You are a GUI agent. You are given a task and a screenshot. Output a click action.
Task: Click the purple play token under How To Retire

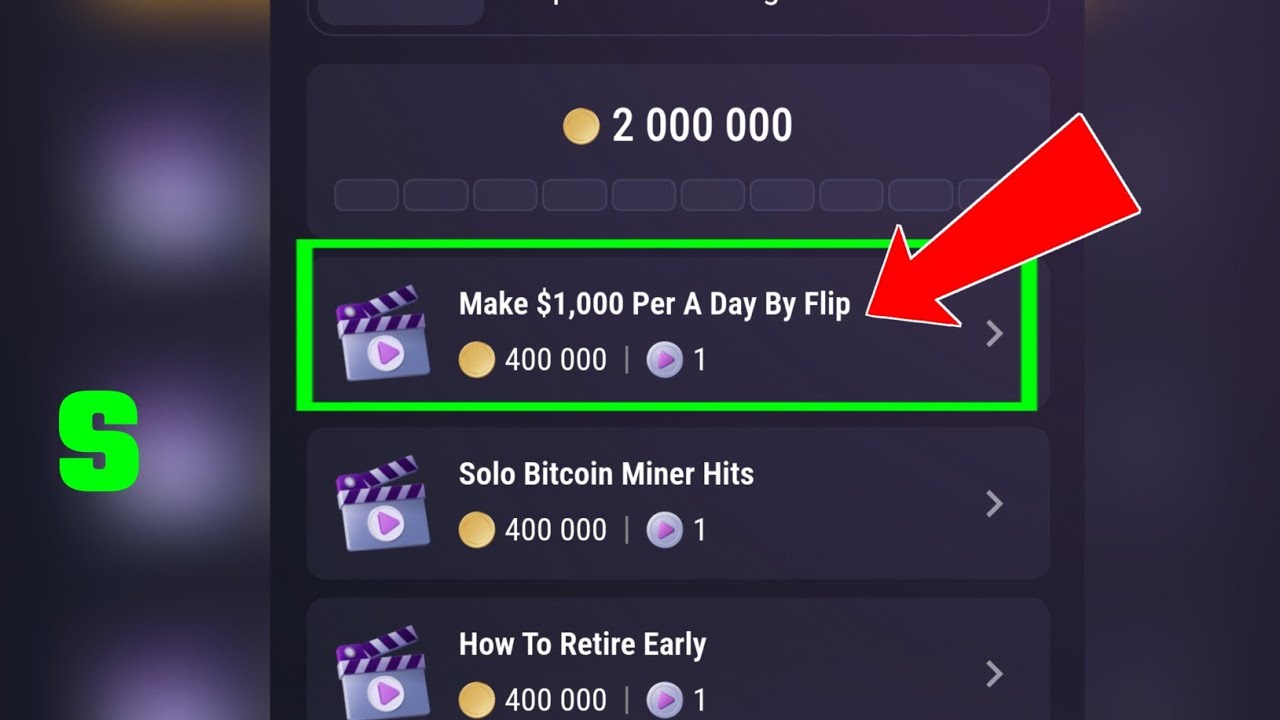664,699
